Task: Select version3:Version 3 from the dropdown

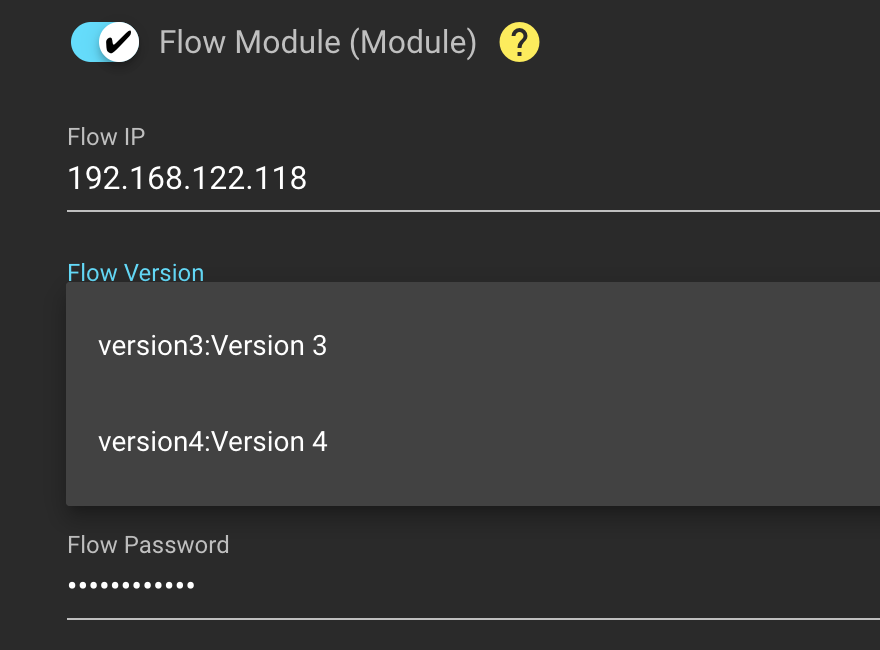Action: 212,346
